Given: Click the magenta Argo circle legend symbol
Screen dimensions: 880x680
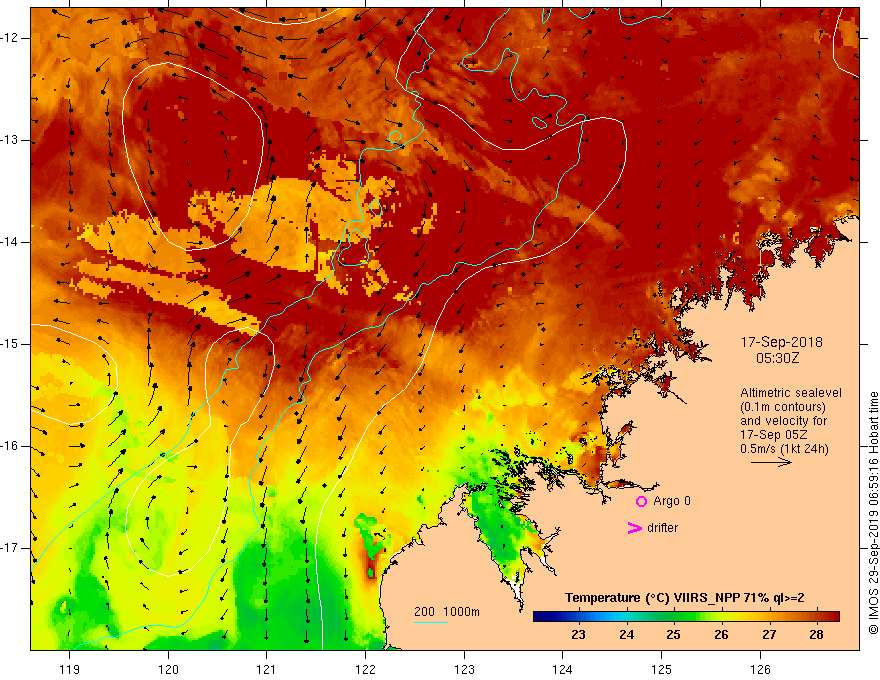Looking at the screenshot, I should pyautogui.click(x=641, y=501).
